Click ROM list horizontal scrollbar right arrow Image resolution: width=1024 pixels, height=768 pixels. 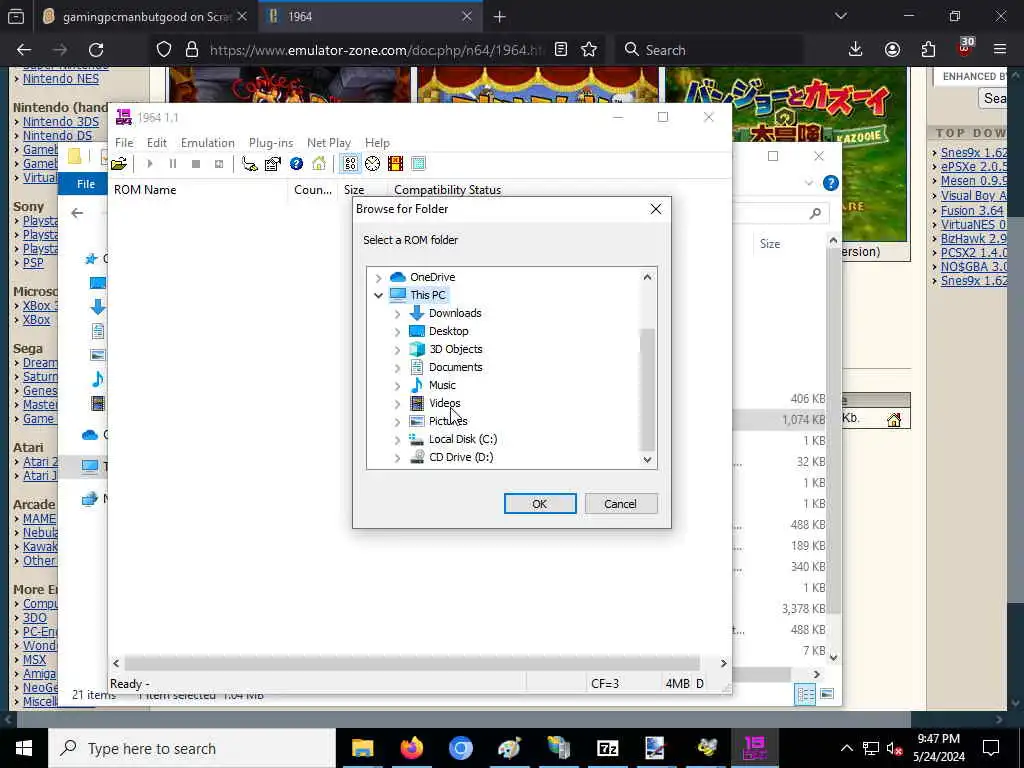tap(723, 664)
